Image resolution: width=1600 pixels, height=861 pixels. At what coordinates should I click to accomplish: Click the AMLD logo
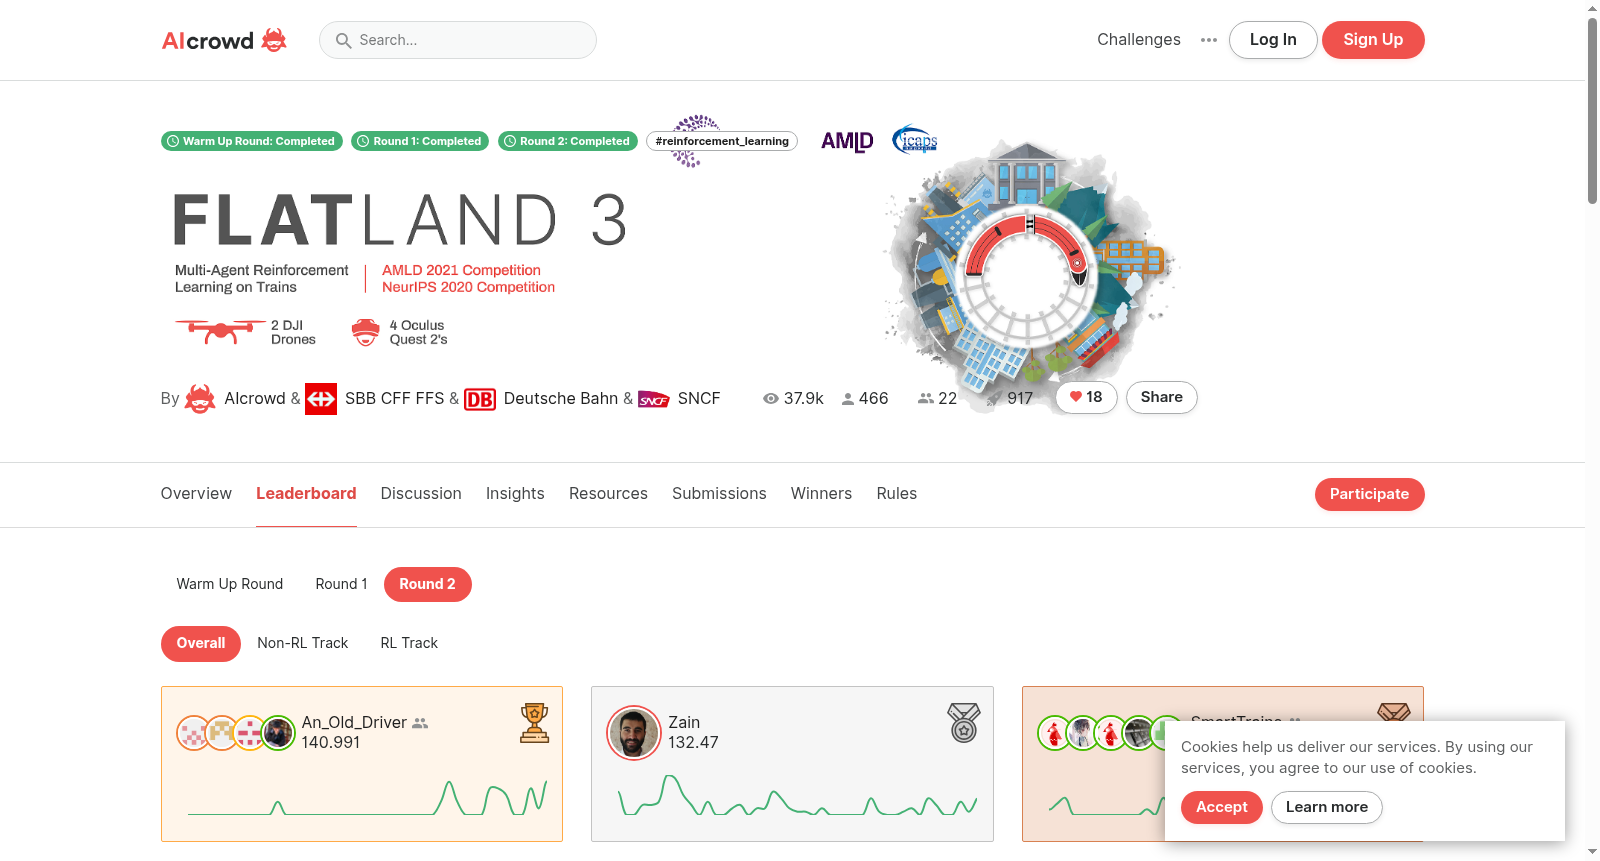tap(847, 141)
